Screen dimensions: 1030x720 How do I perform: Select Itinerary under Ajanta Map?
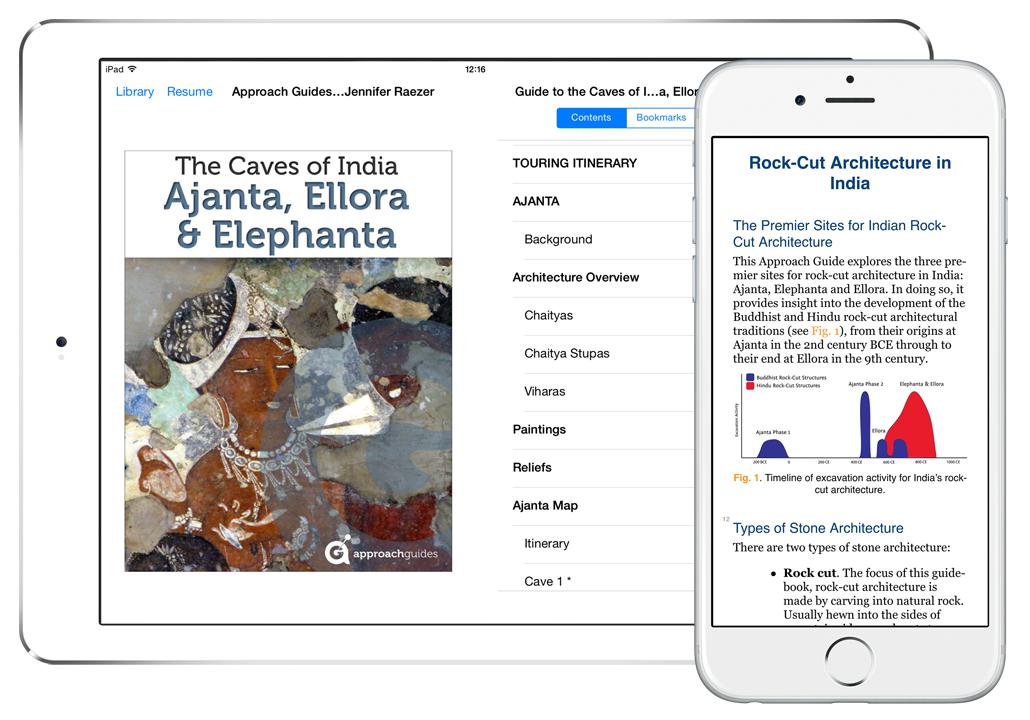[x=546, y=543]
